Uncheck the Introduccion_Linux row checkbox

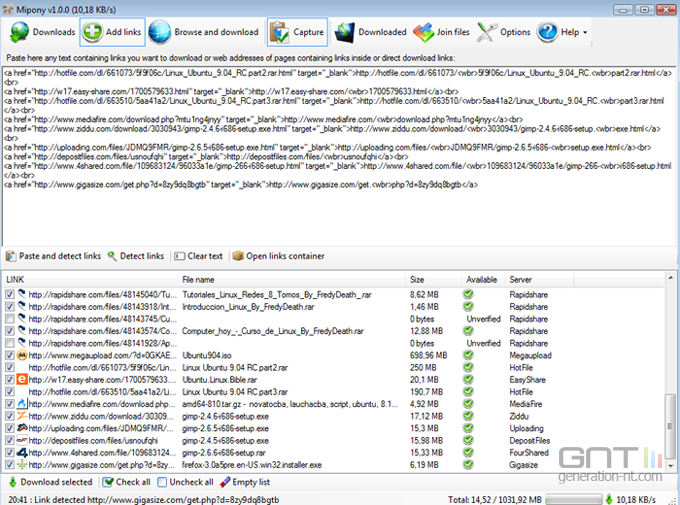(x=10, y=307)
